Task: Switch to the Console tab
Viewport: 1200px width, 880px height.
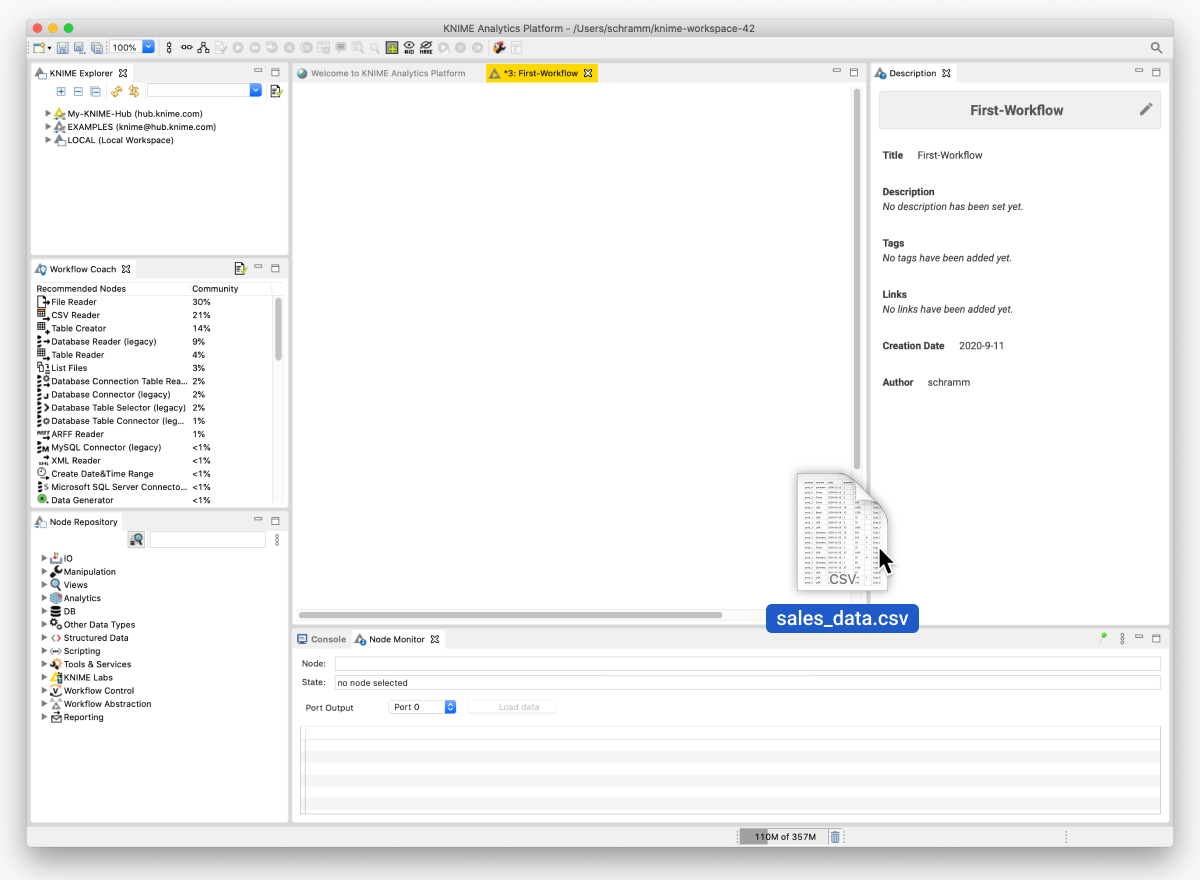Action: (321, 639)
